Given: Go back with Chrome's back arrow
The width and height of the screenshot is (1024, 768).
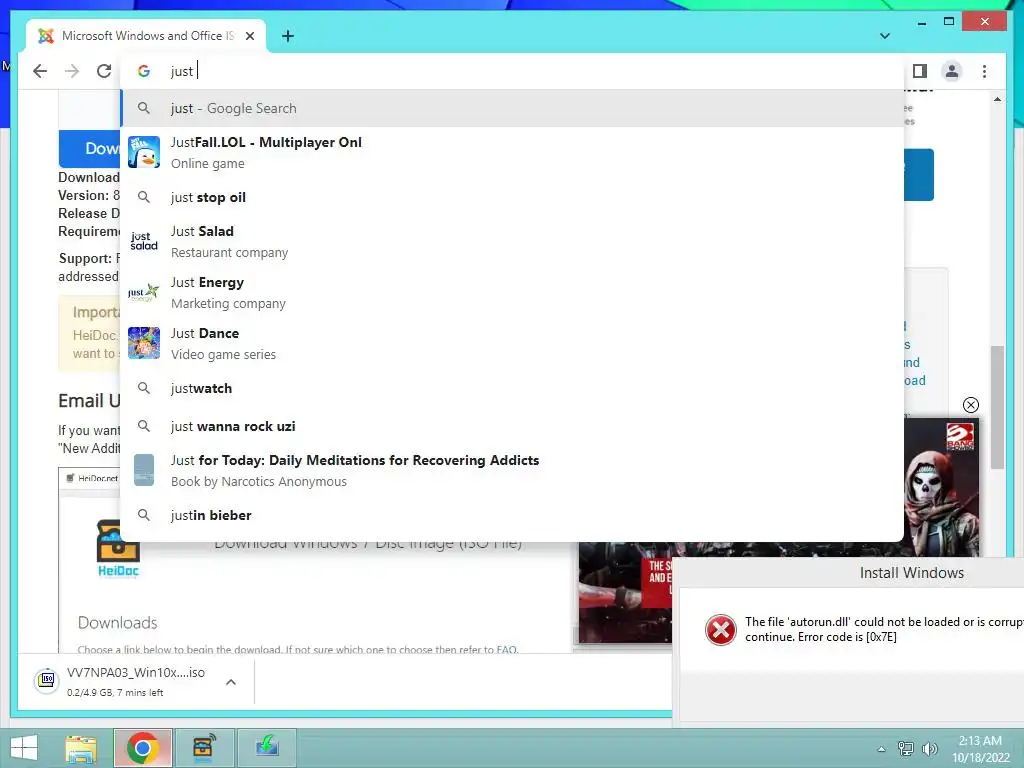Looking at the screenshot, I should (40, 71).
